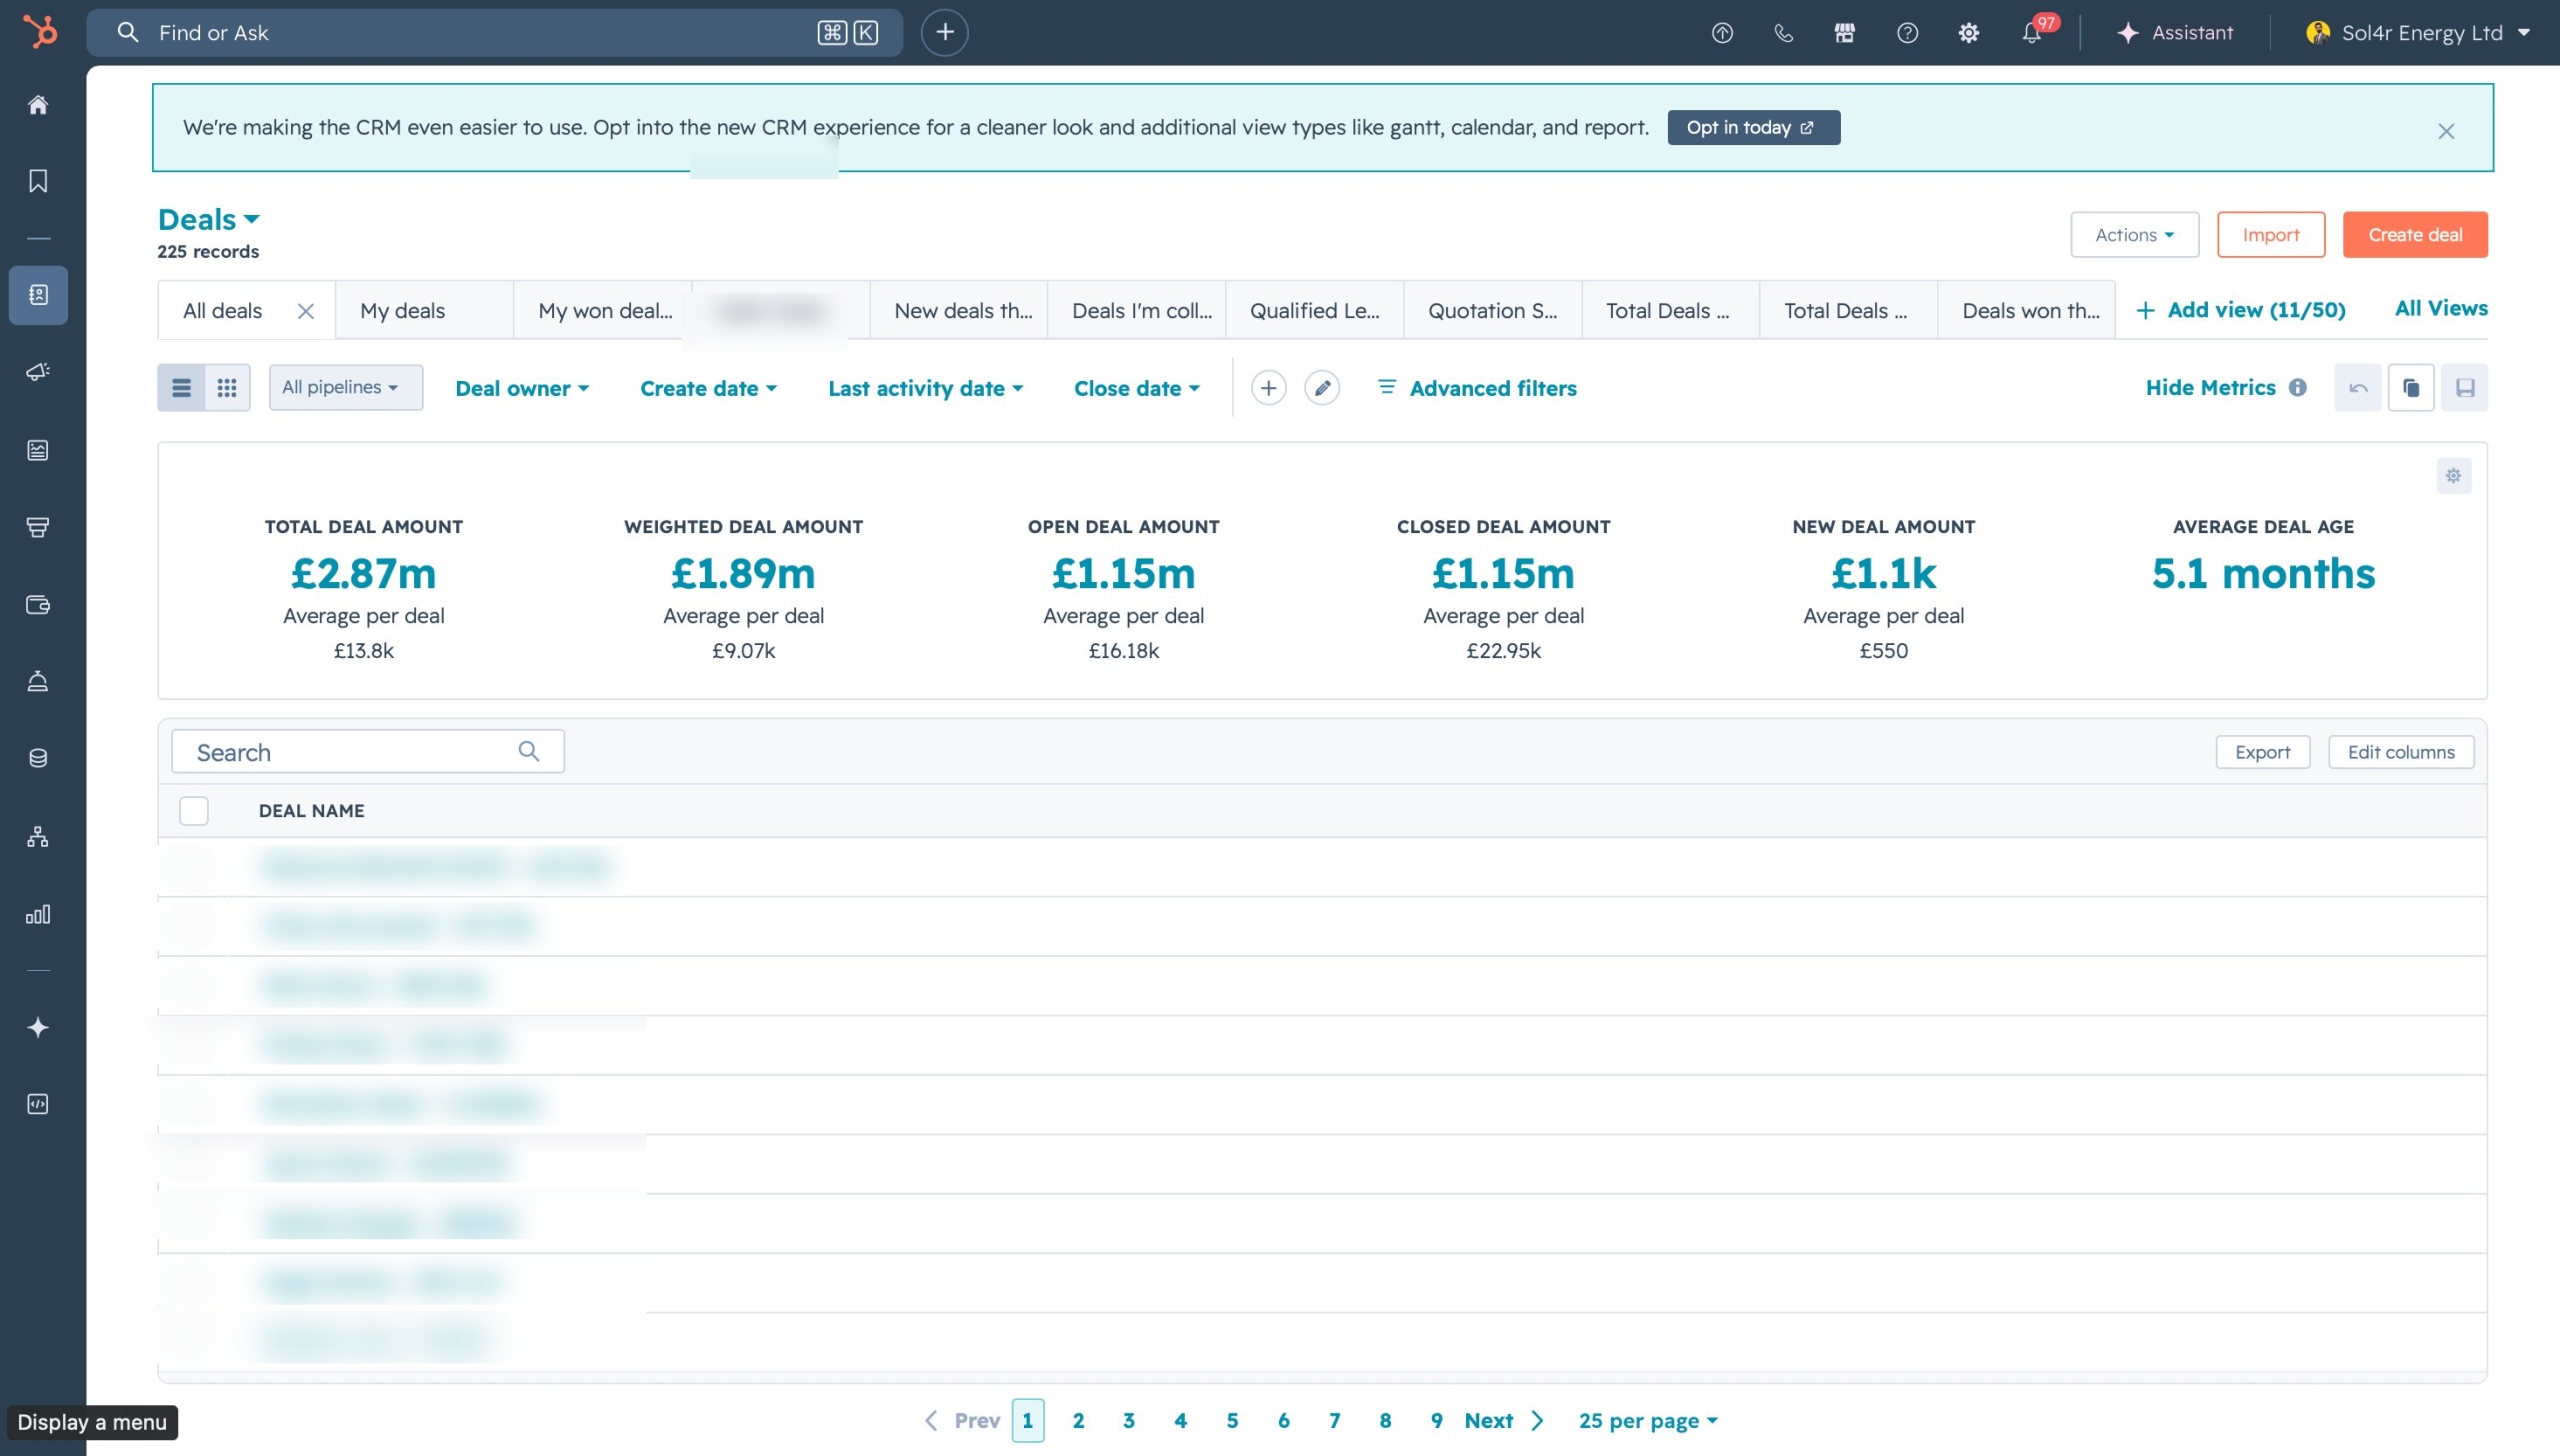Image resolution: width=2560 pixels, height=1456 pixels.
Task: Open the Actions dropdown
Action: click(2134, 235)
